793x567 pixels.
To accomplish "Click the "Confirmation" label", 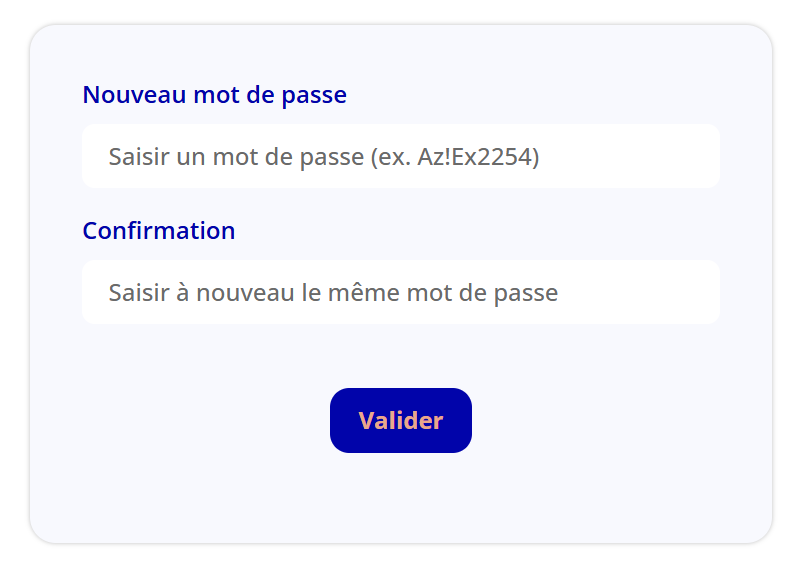I will coord(158,231).
